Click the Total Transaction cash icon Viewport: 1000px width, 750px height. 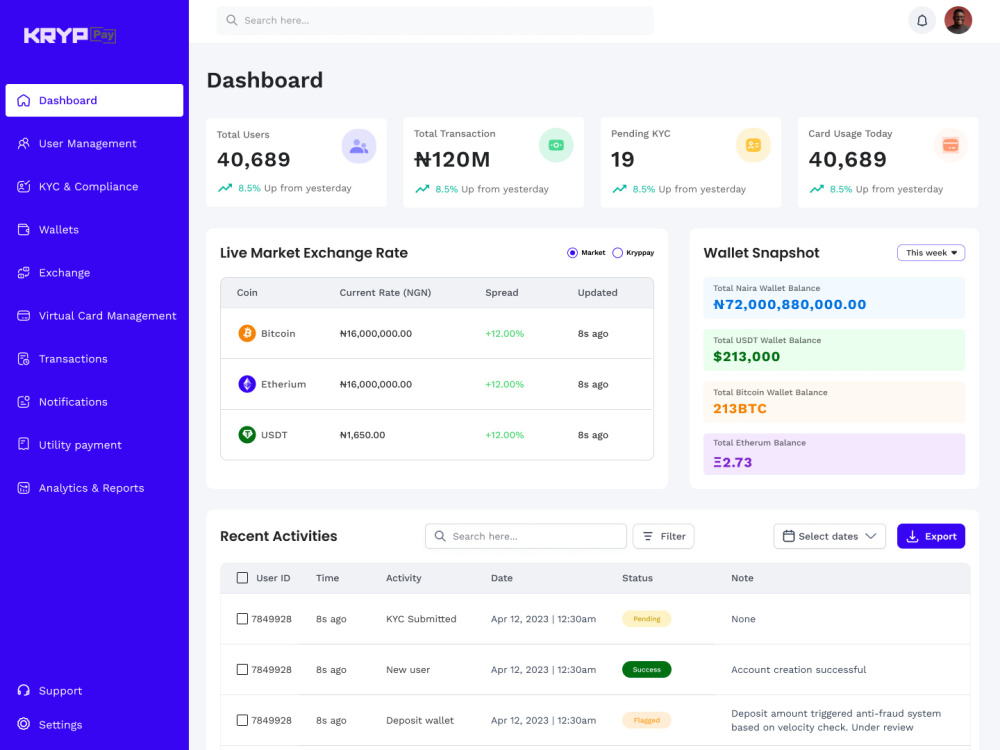tap(556, 145)
